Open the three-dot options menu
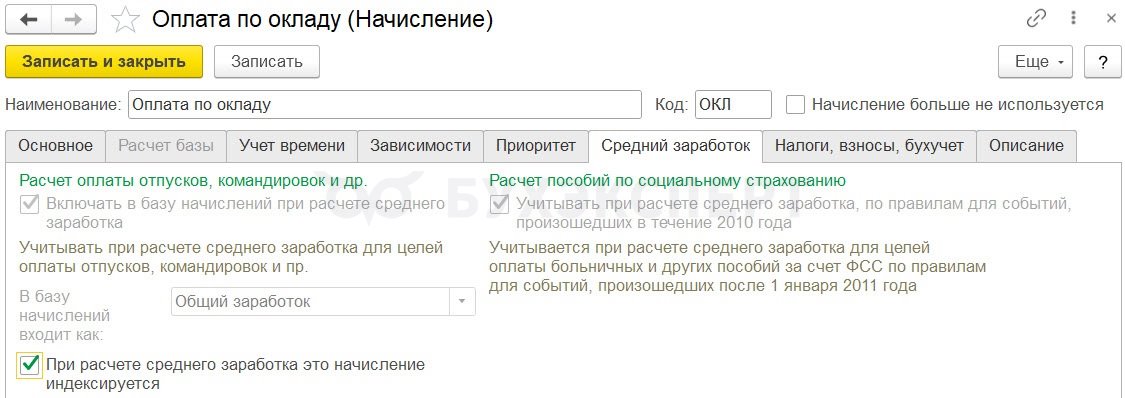1125x398 pixels. coord(1075,19)
